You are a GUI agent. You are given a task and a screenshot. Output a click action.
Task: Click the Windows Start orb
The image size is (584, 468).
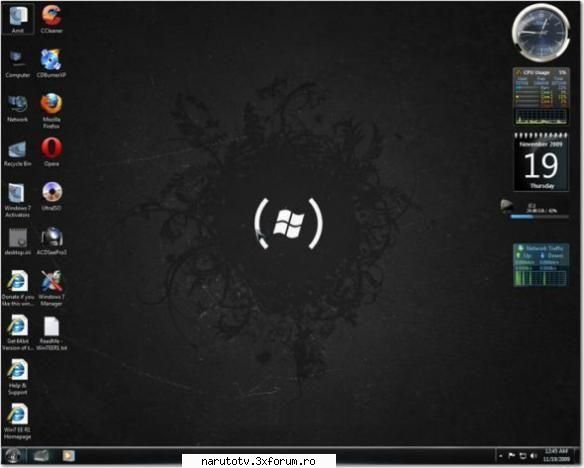(x=13, y=455)
